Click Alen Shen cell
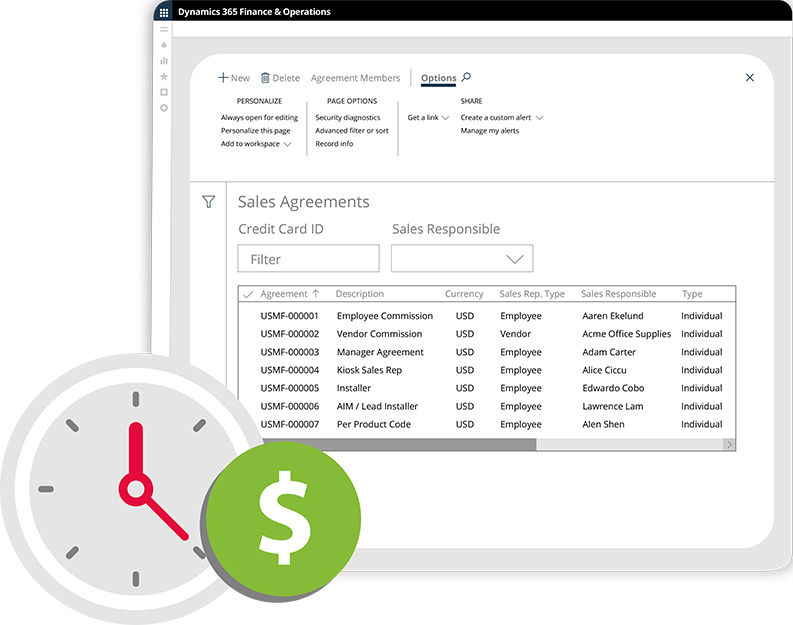 603,424
